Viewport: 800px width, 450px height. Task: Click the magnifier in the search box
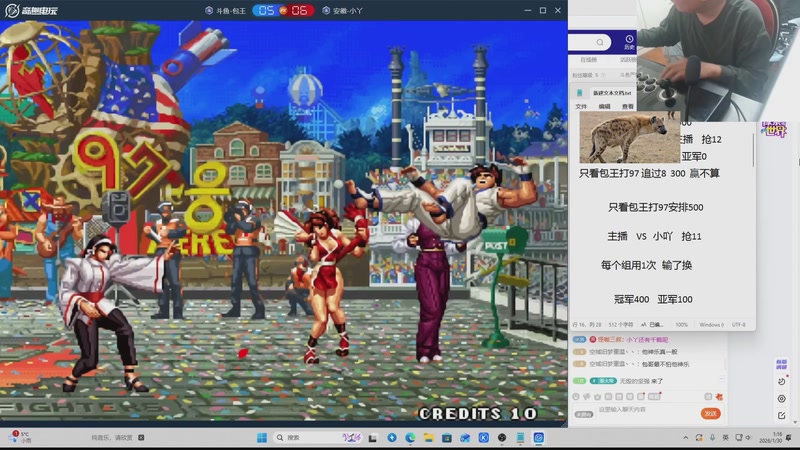[x=600, y=42]
